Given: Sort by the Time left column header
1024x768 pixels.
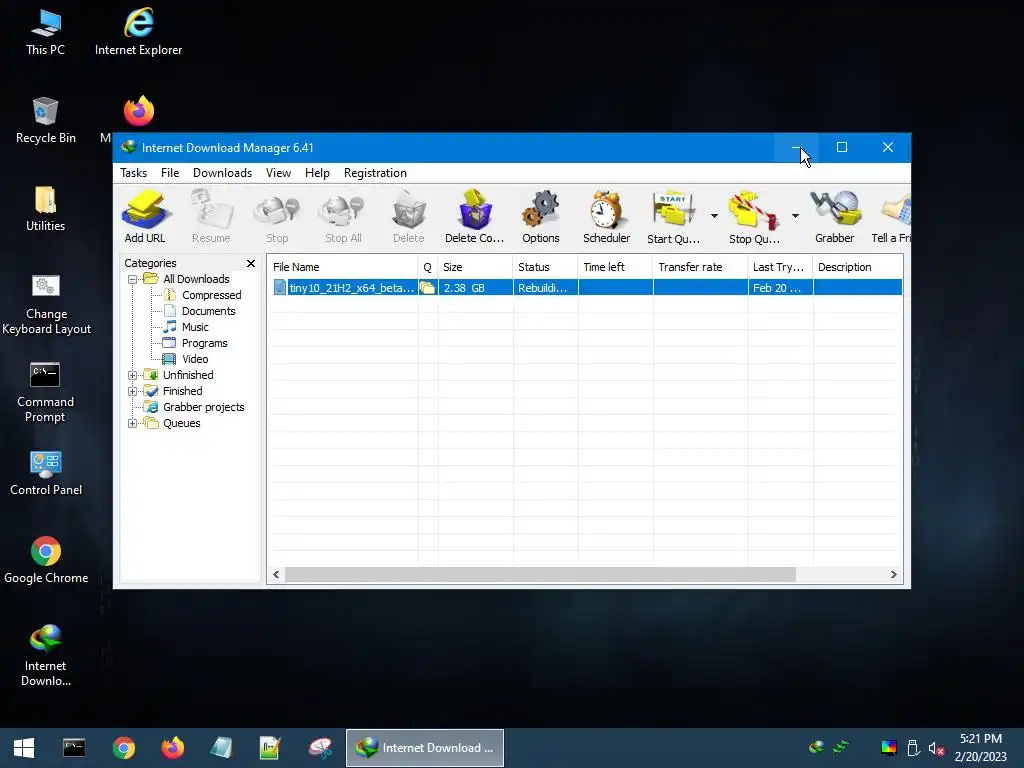Looking at the screenshot, I should pos(615,267).
